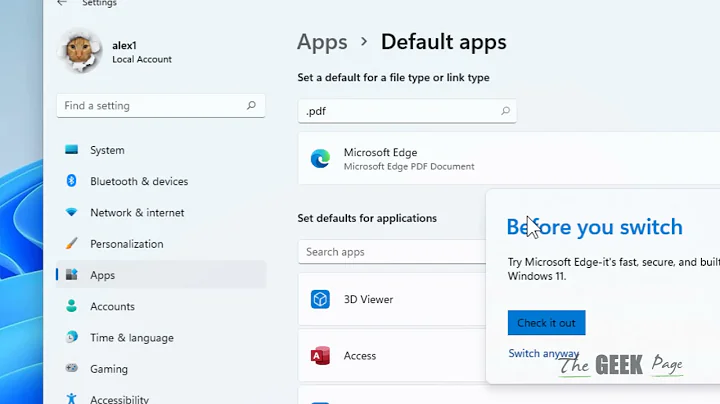This screenshot has width=720, height=404.
Task: Open Microsoft Edge PDF Document default entry
Action: 509,158
